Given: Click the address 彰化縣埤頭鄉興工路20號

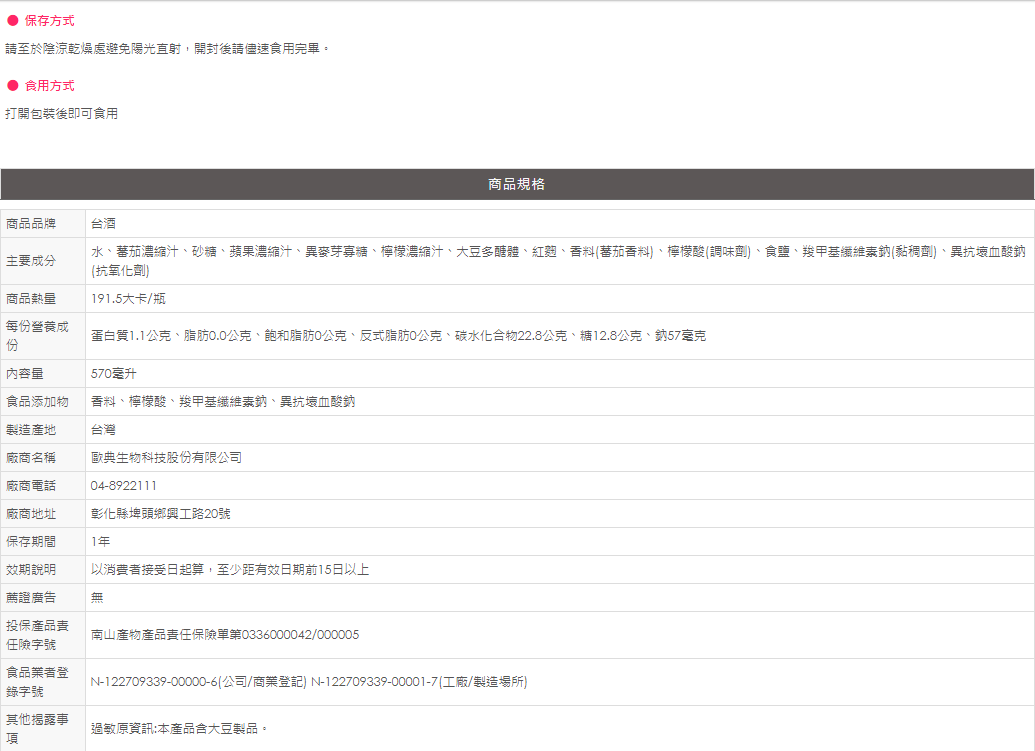Looking at the screenshot, I should (160, 513).
